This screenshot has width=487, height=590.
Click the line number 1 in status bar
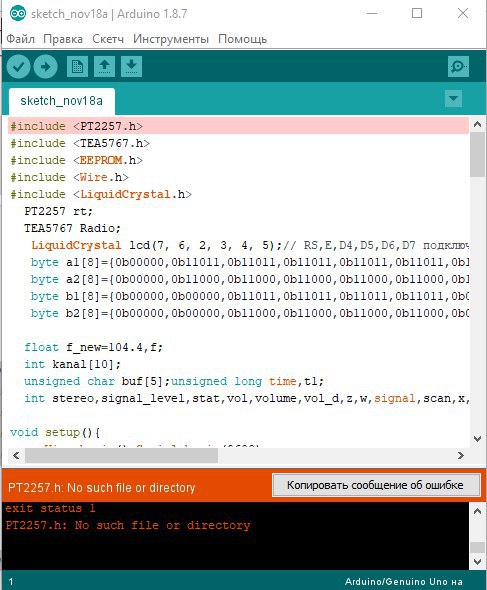11,582
